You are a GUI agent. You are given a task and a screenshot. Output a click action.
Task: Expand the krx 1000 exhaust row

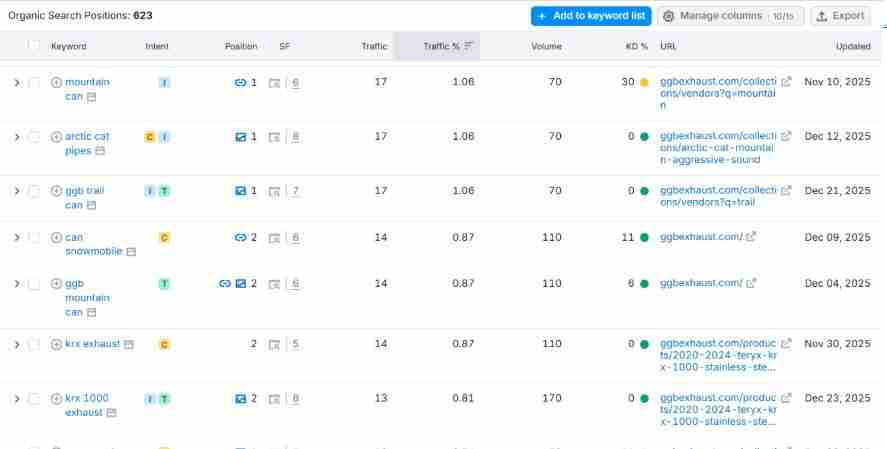click(x=16, y=399)
